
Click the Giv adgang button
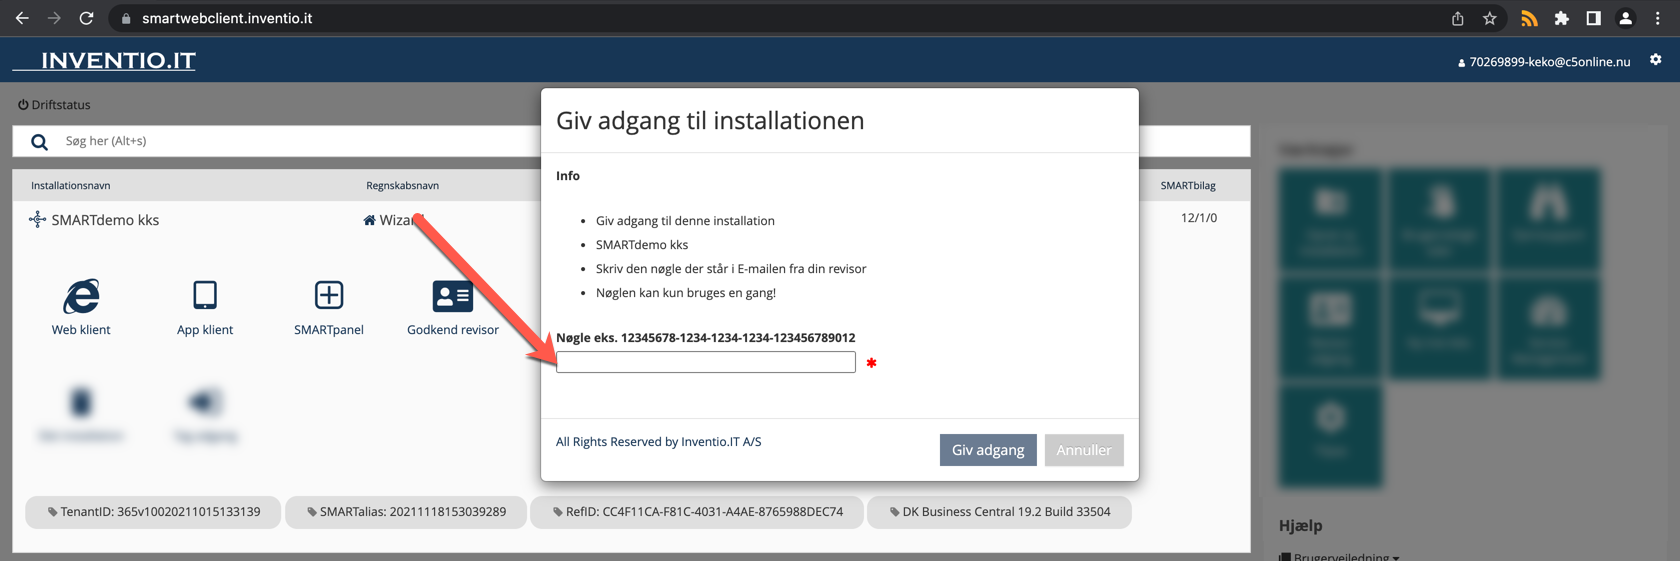click(988, 450)
